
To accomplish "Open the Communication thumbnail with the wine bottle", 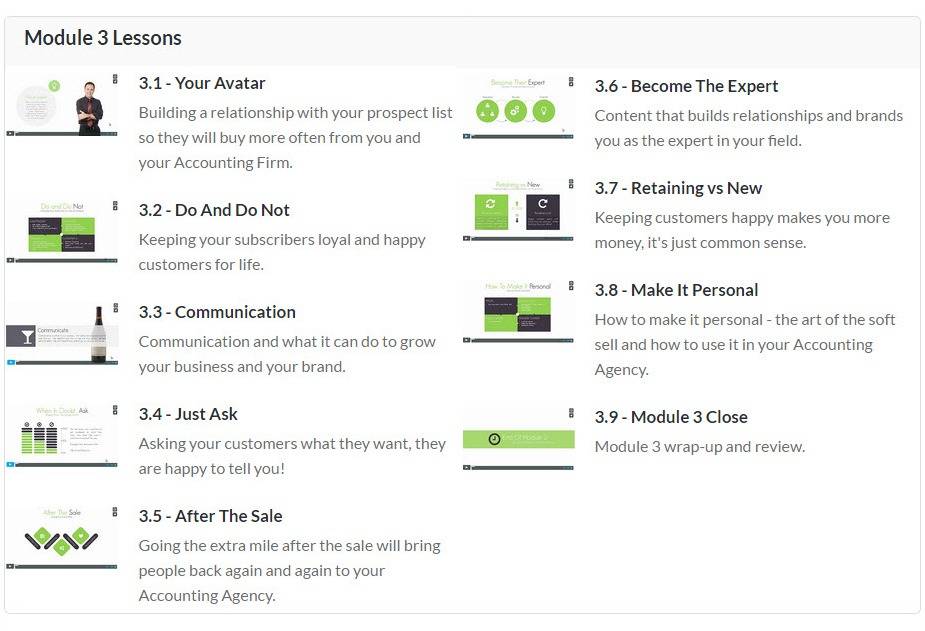I will click(x=62, y=331).
